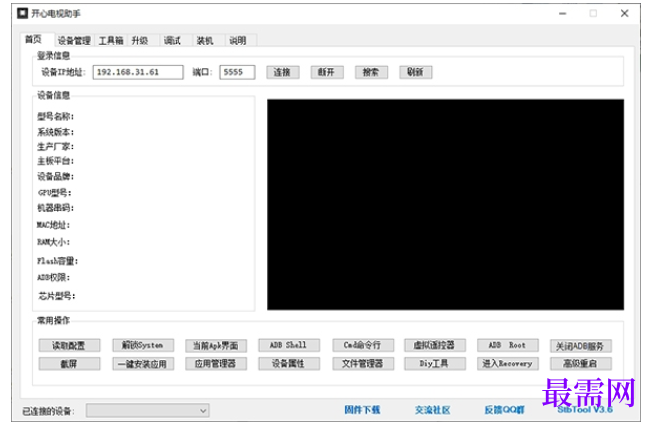654x424 pixels.
Task: Open the 反馈QQ群 link
Action: pos(504,410)
